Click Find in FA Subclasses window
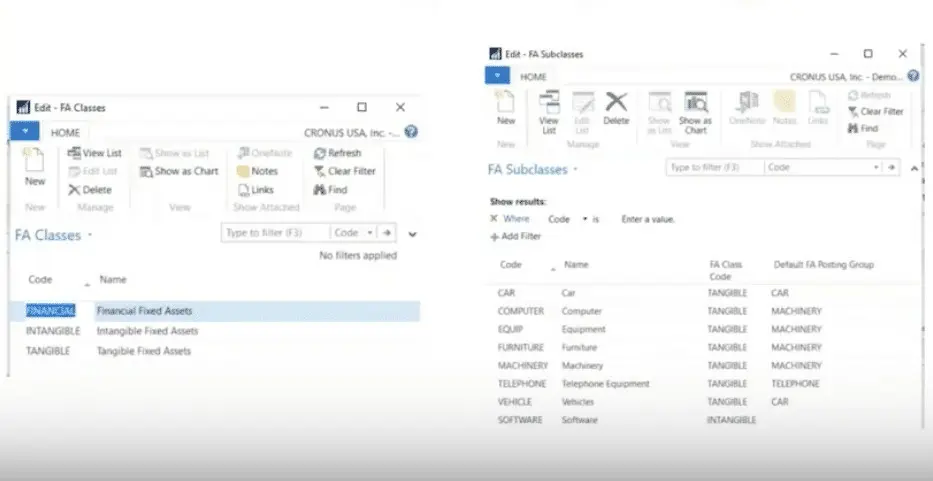 863,128
